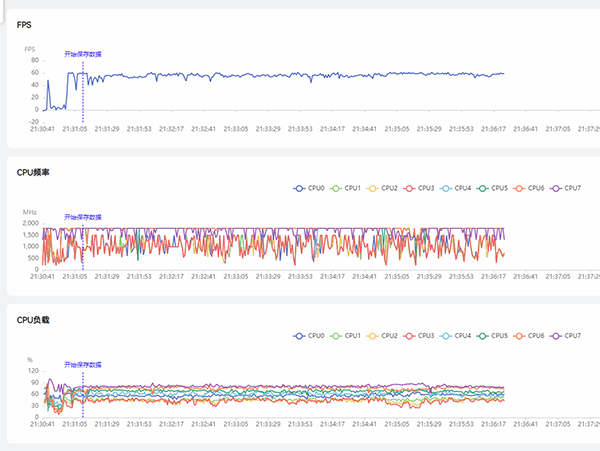
Task: Toggle CPU2 legend entry in CPU频率 chart
Action: pyautogui.click(x=380, y=188)
